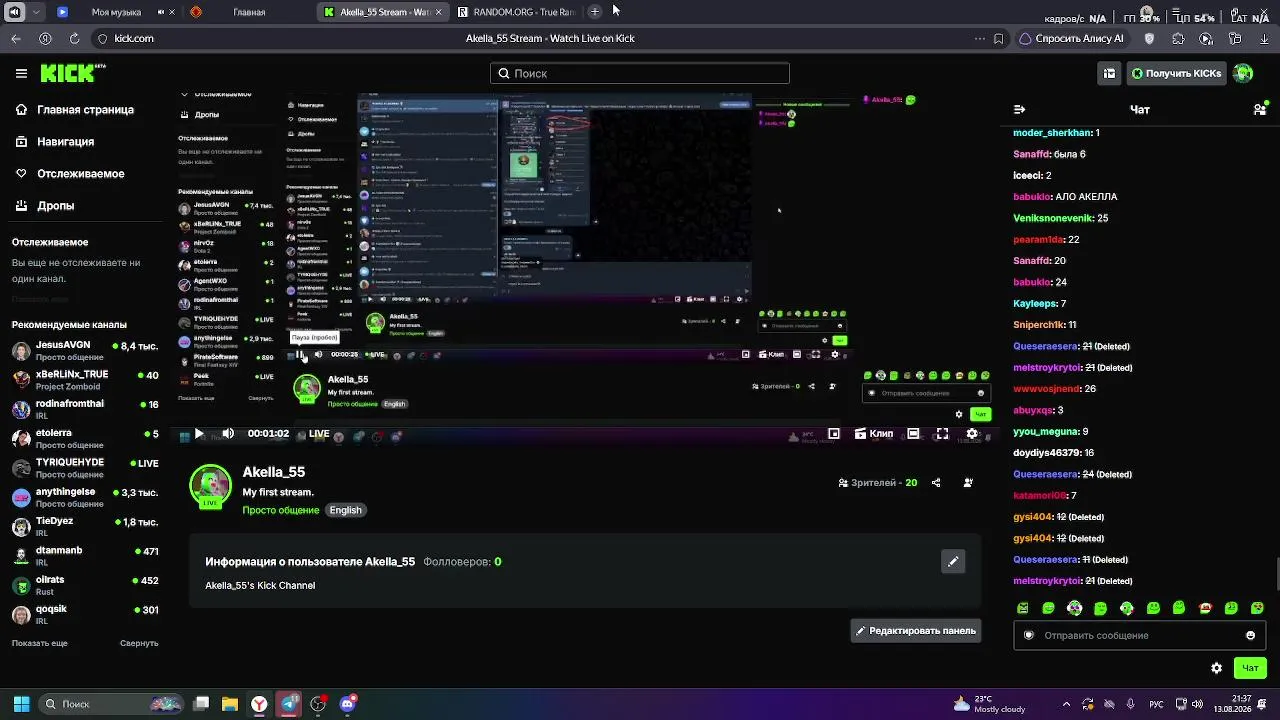Open rodinafromthai recommended channel
This screenshot has height=720, width=1280.
pyautogui.click(x=85, y=410)
